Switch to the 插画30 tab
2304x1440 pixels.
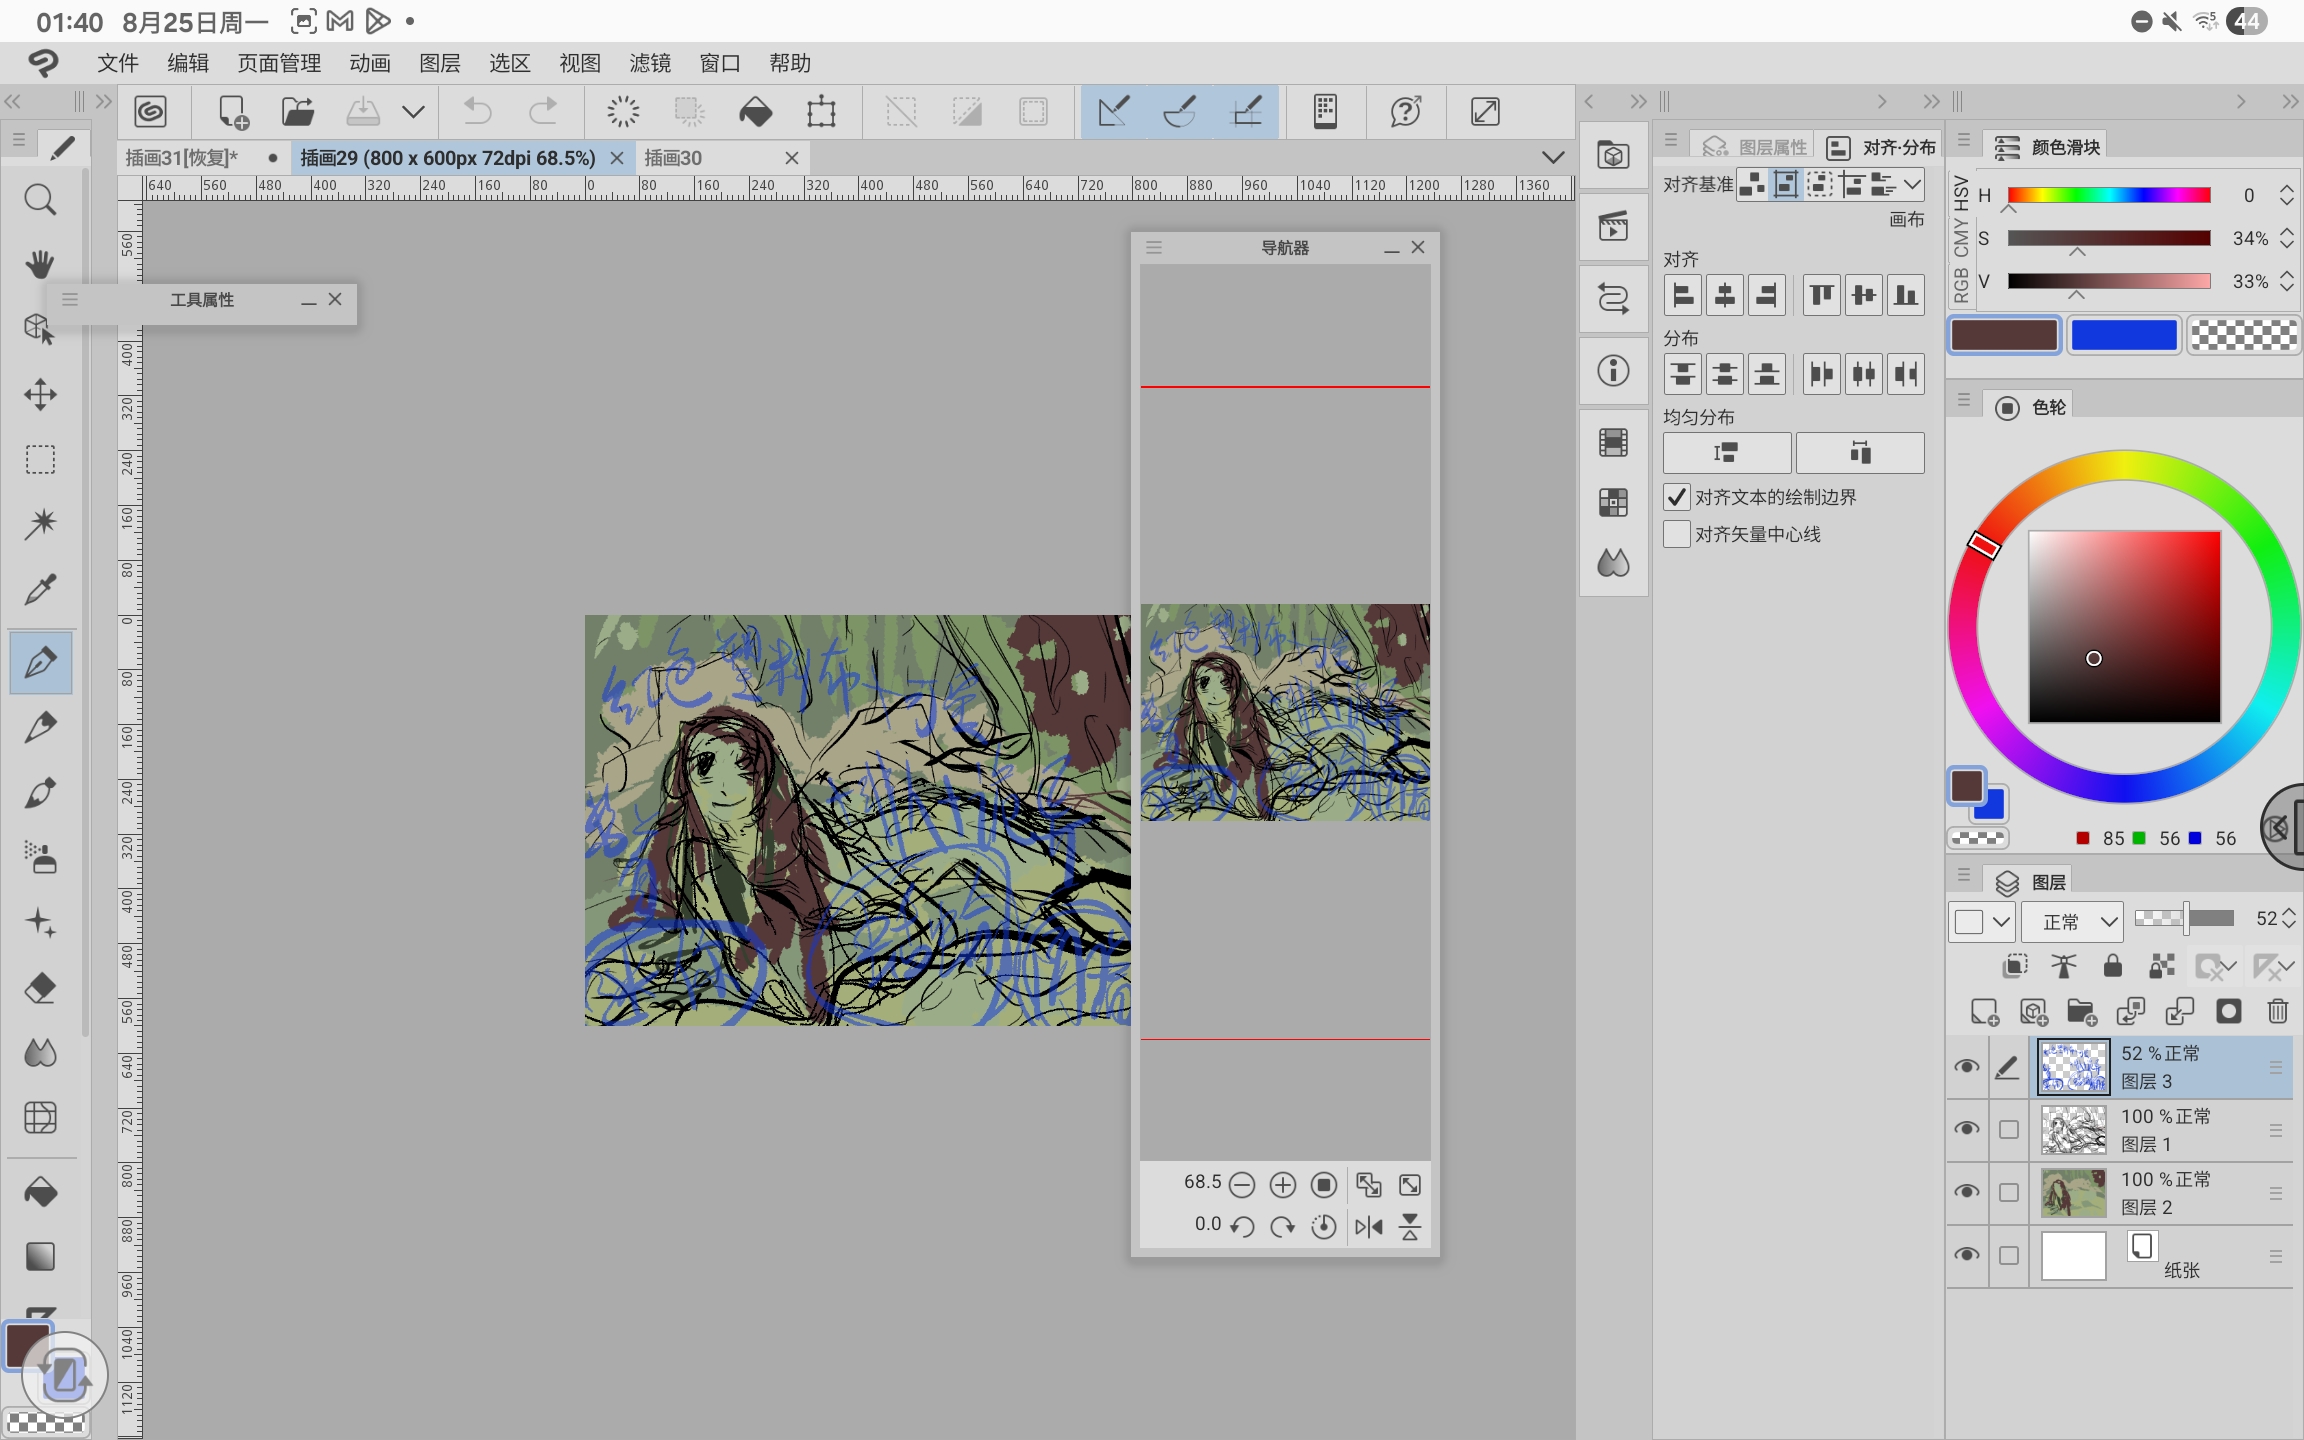(673, 158)
